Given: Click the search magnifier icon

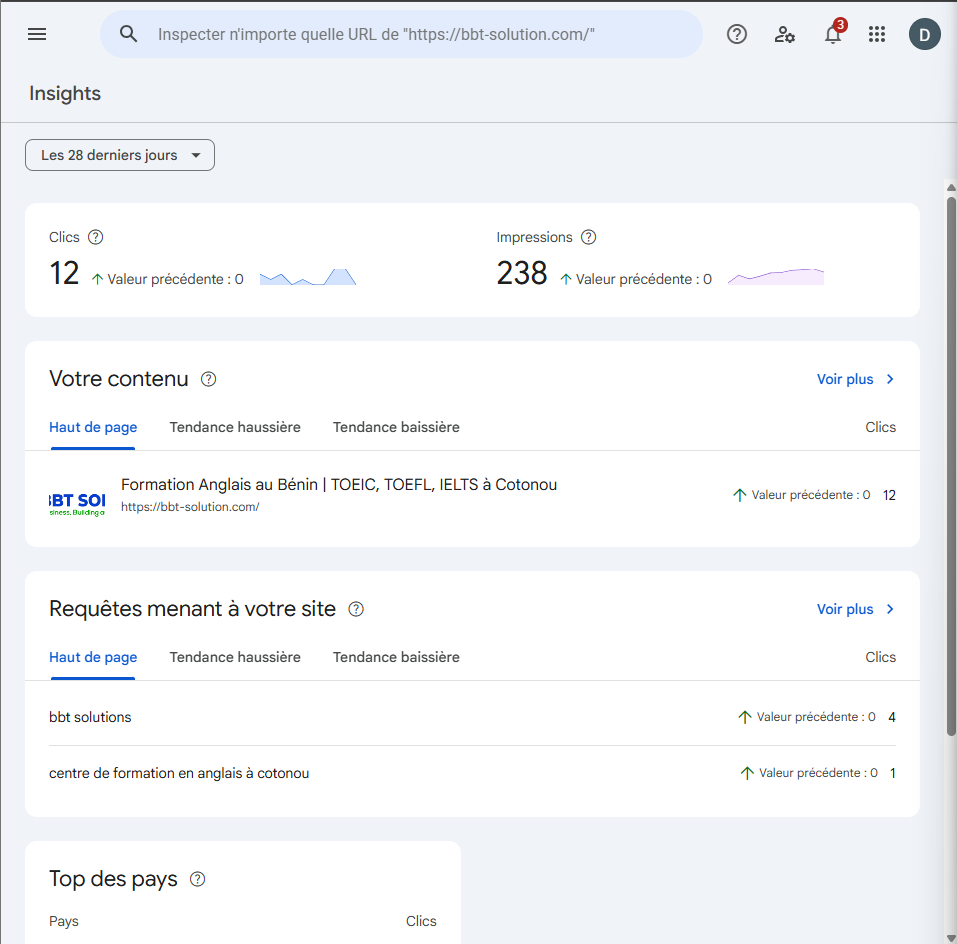Looking at the screenshot, I should (x=128, y=34).
